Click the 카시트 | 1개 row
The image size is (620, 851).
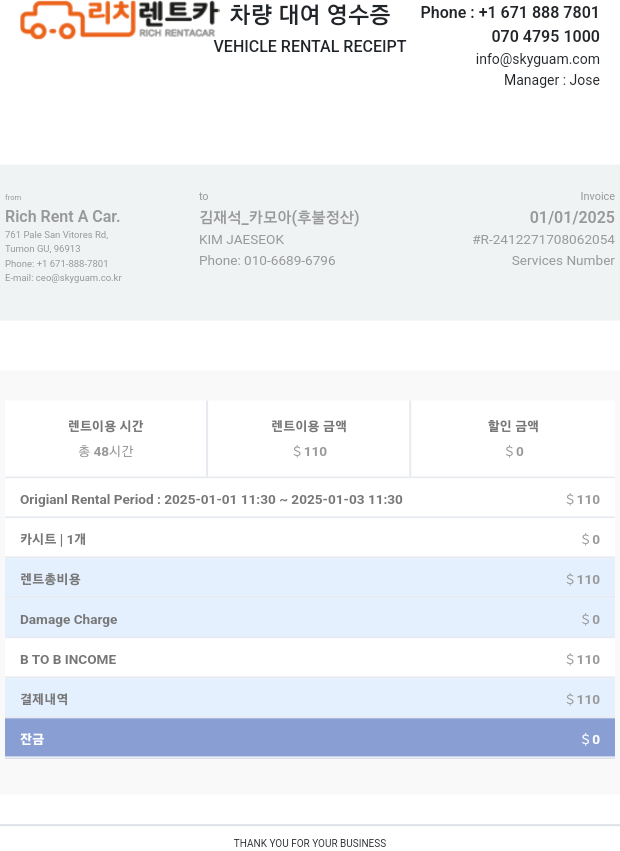coord(310,539)
